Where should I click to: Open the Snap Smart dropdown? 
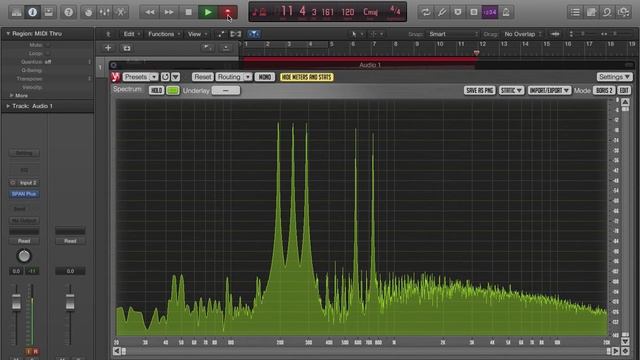pos(452,34)
